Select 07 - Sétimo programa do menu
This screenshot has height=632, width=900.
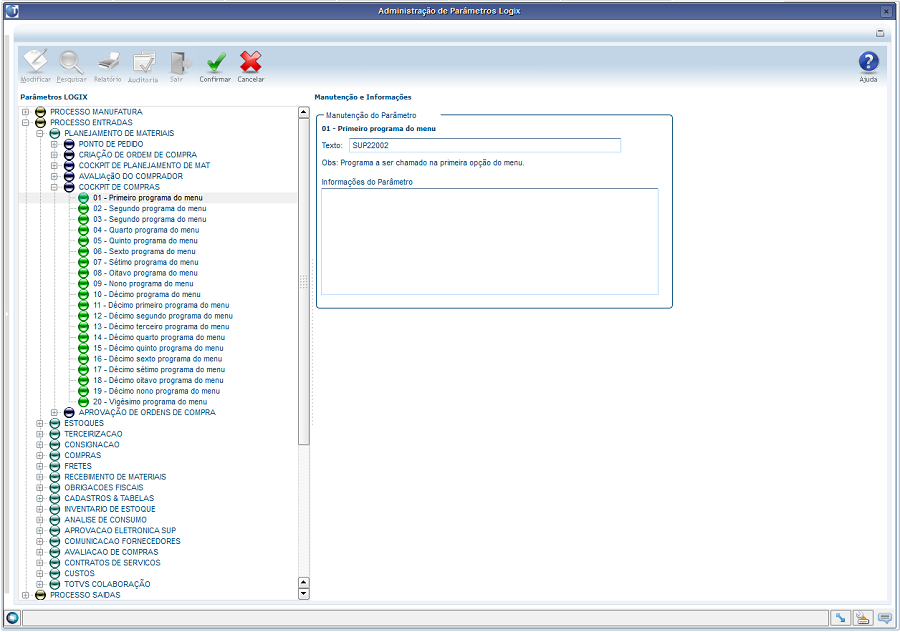point(146,262)
